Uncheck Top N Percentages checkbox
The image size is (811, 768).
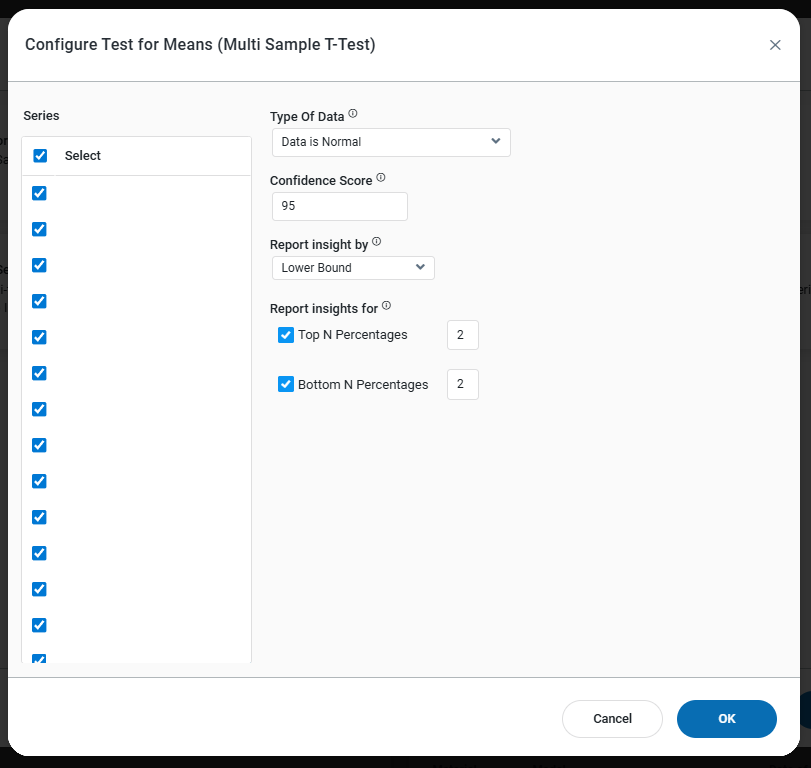pyautogui.click(x=286, y=335)
